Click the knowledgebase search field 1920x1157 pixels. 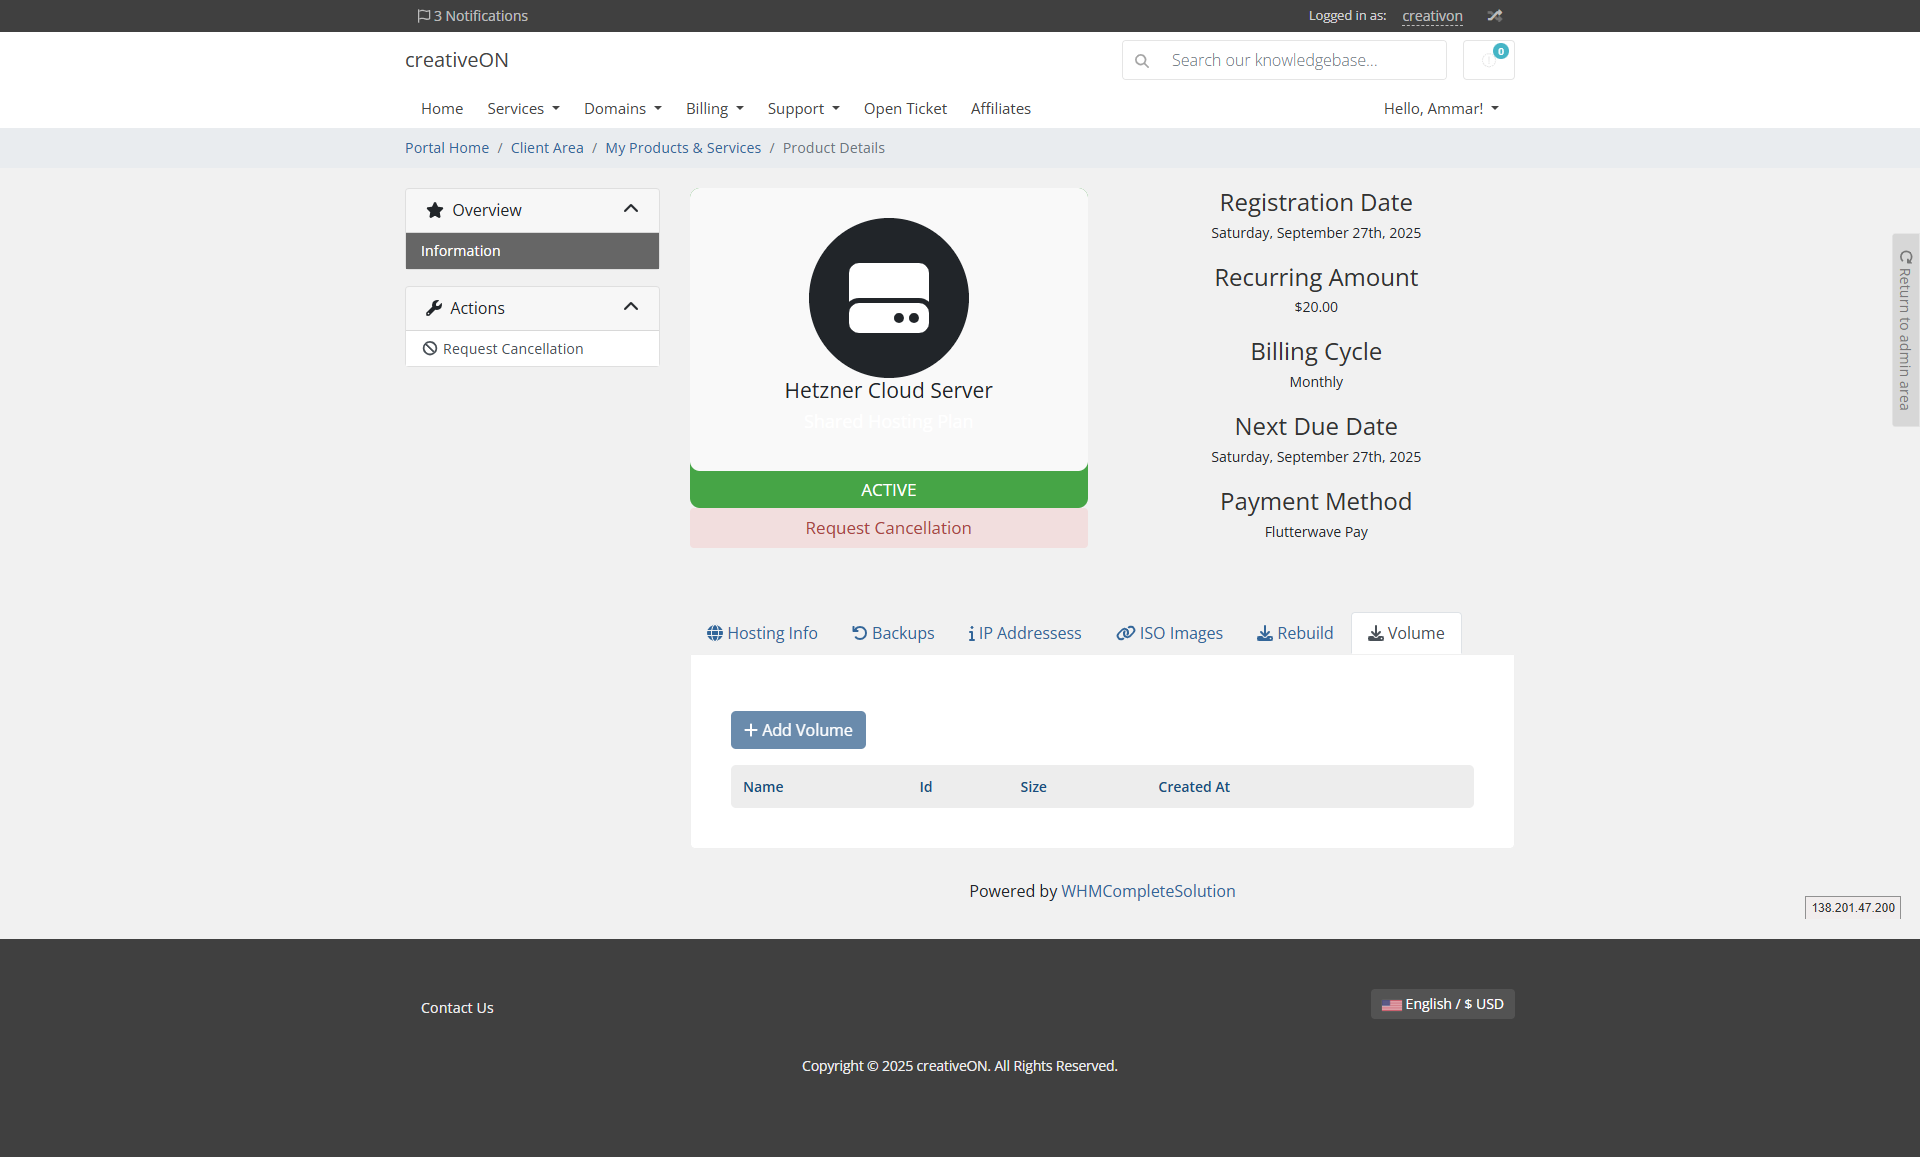coord(1300,60)
